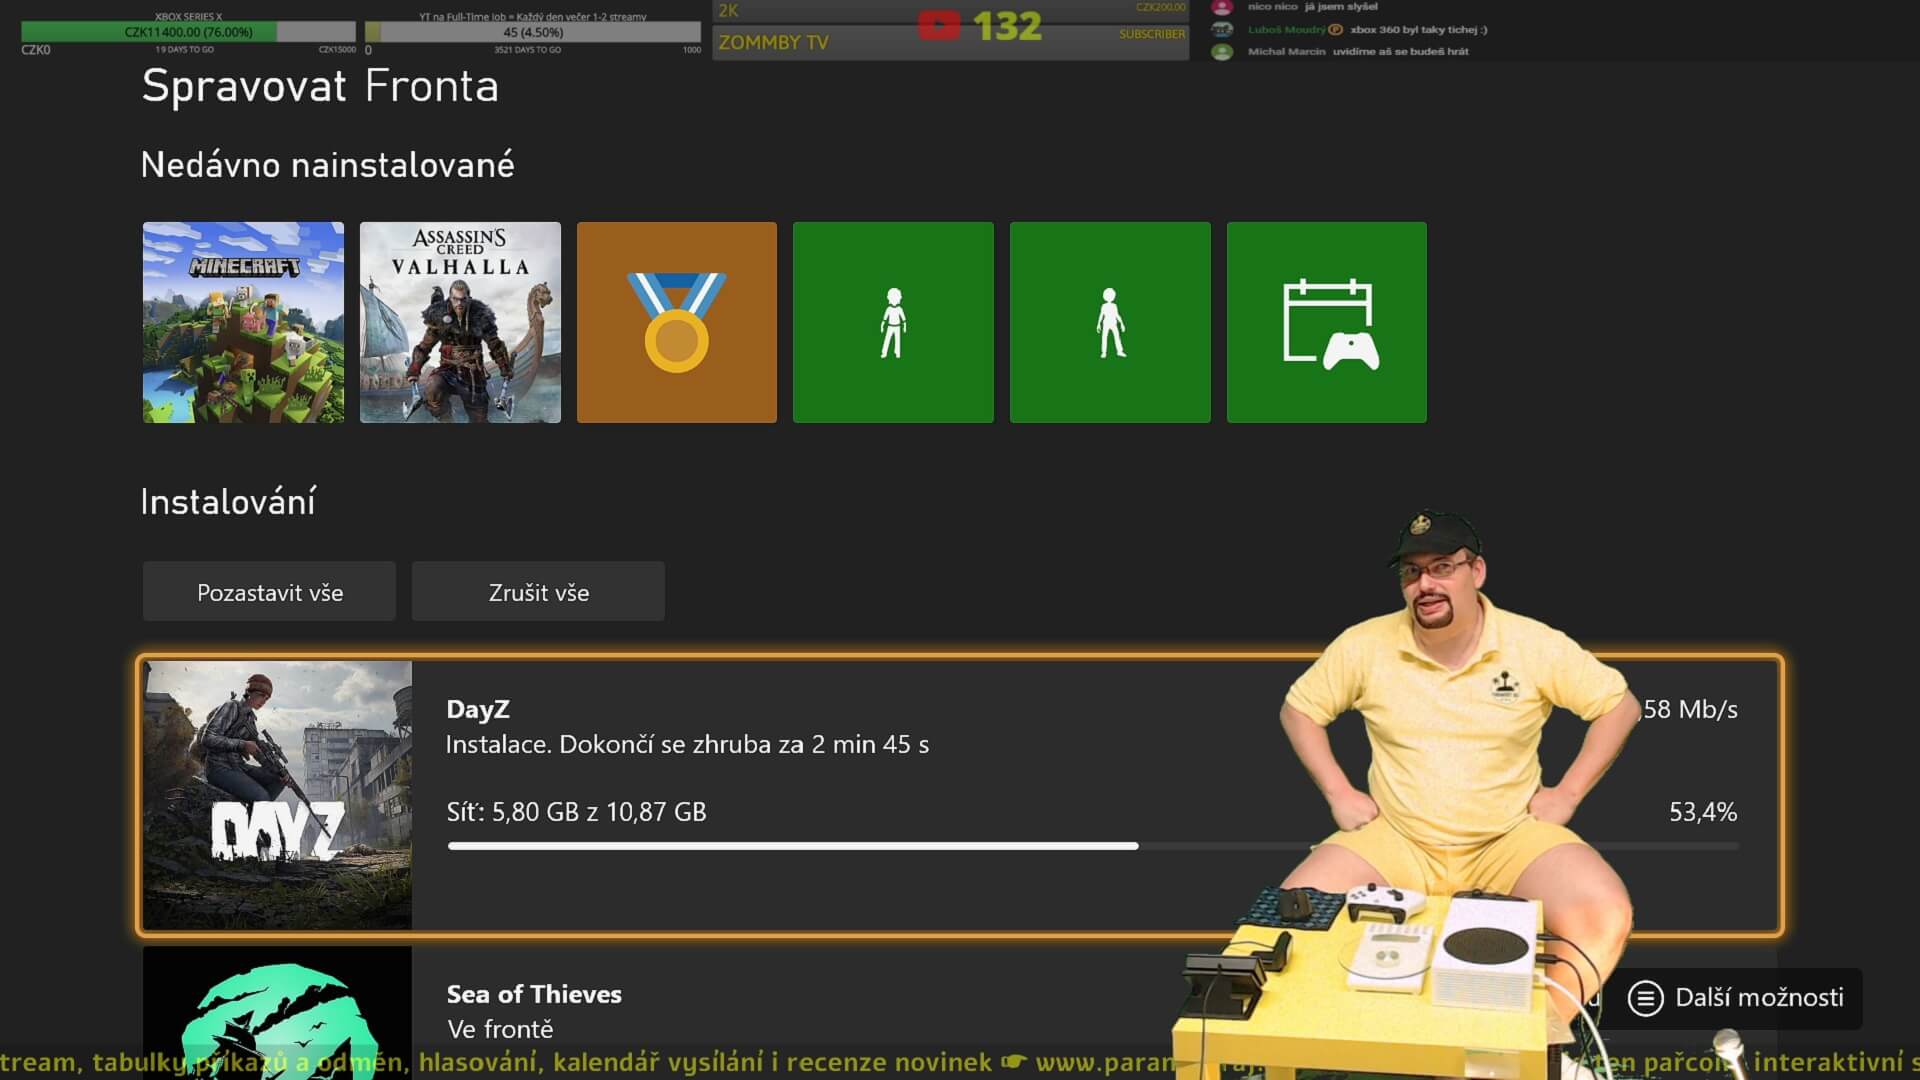This screenshot has height=1080, width=1920.
Task: Click the Xbox Series X donation goal bar
Action: 188,32
